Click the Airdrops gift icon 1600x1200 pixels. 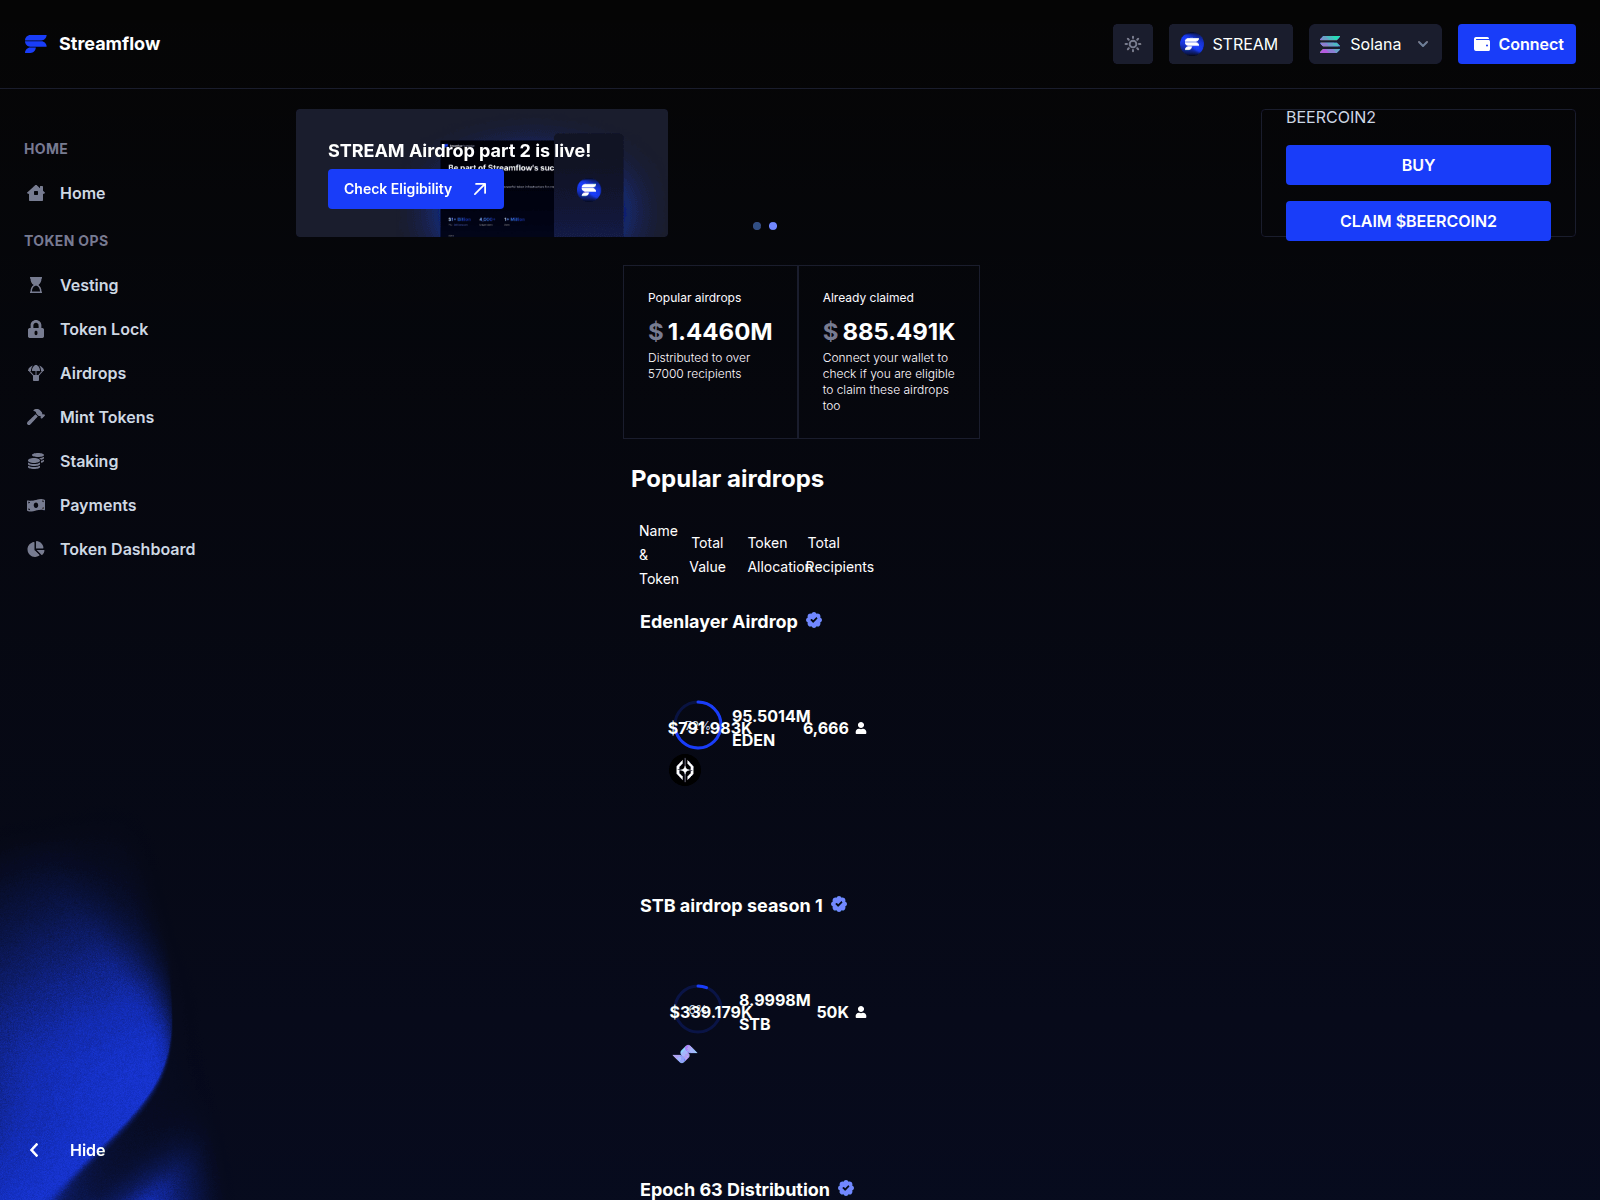(36, 373)
